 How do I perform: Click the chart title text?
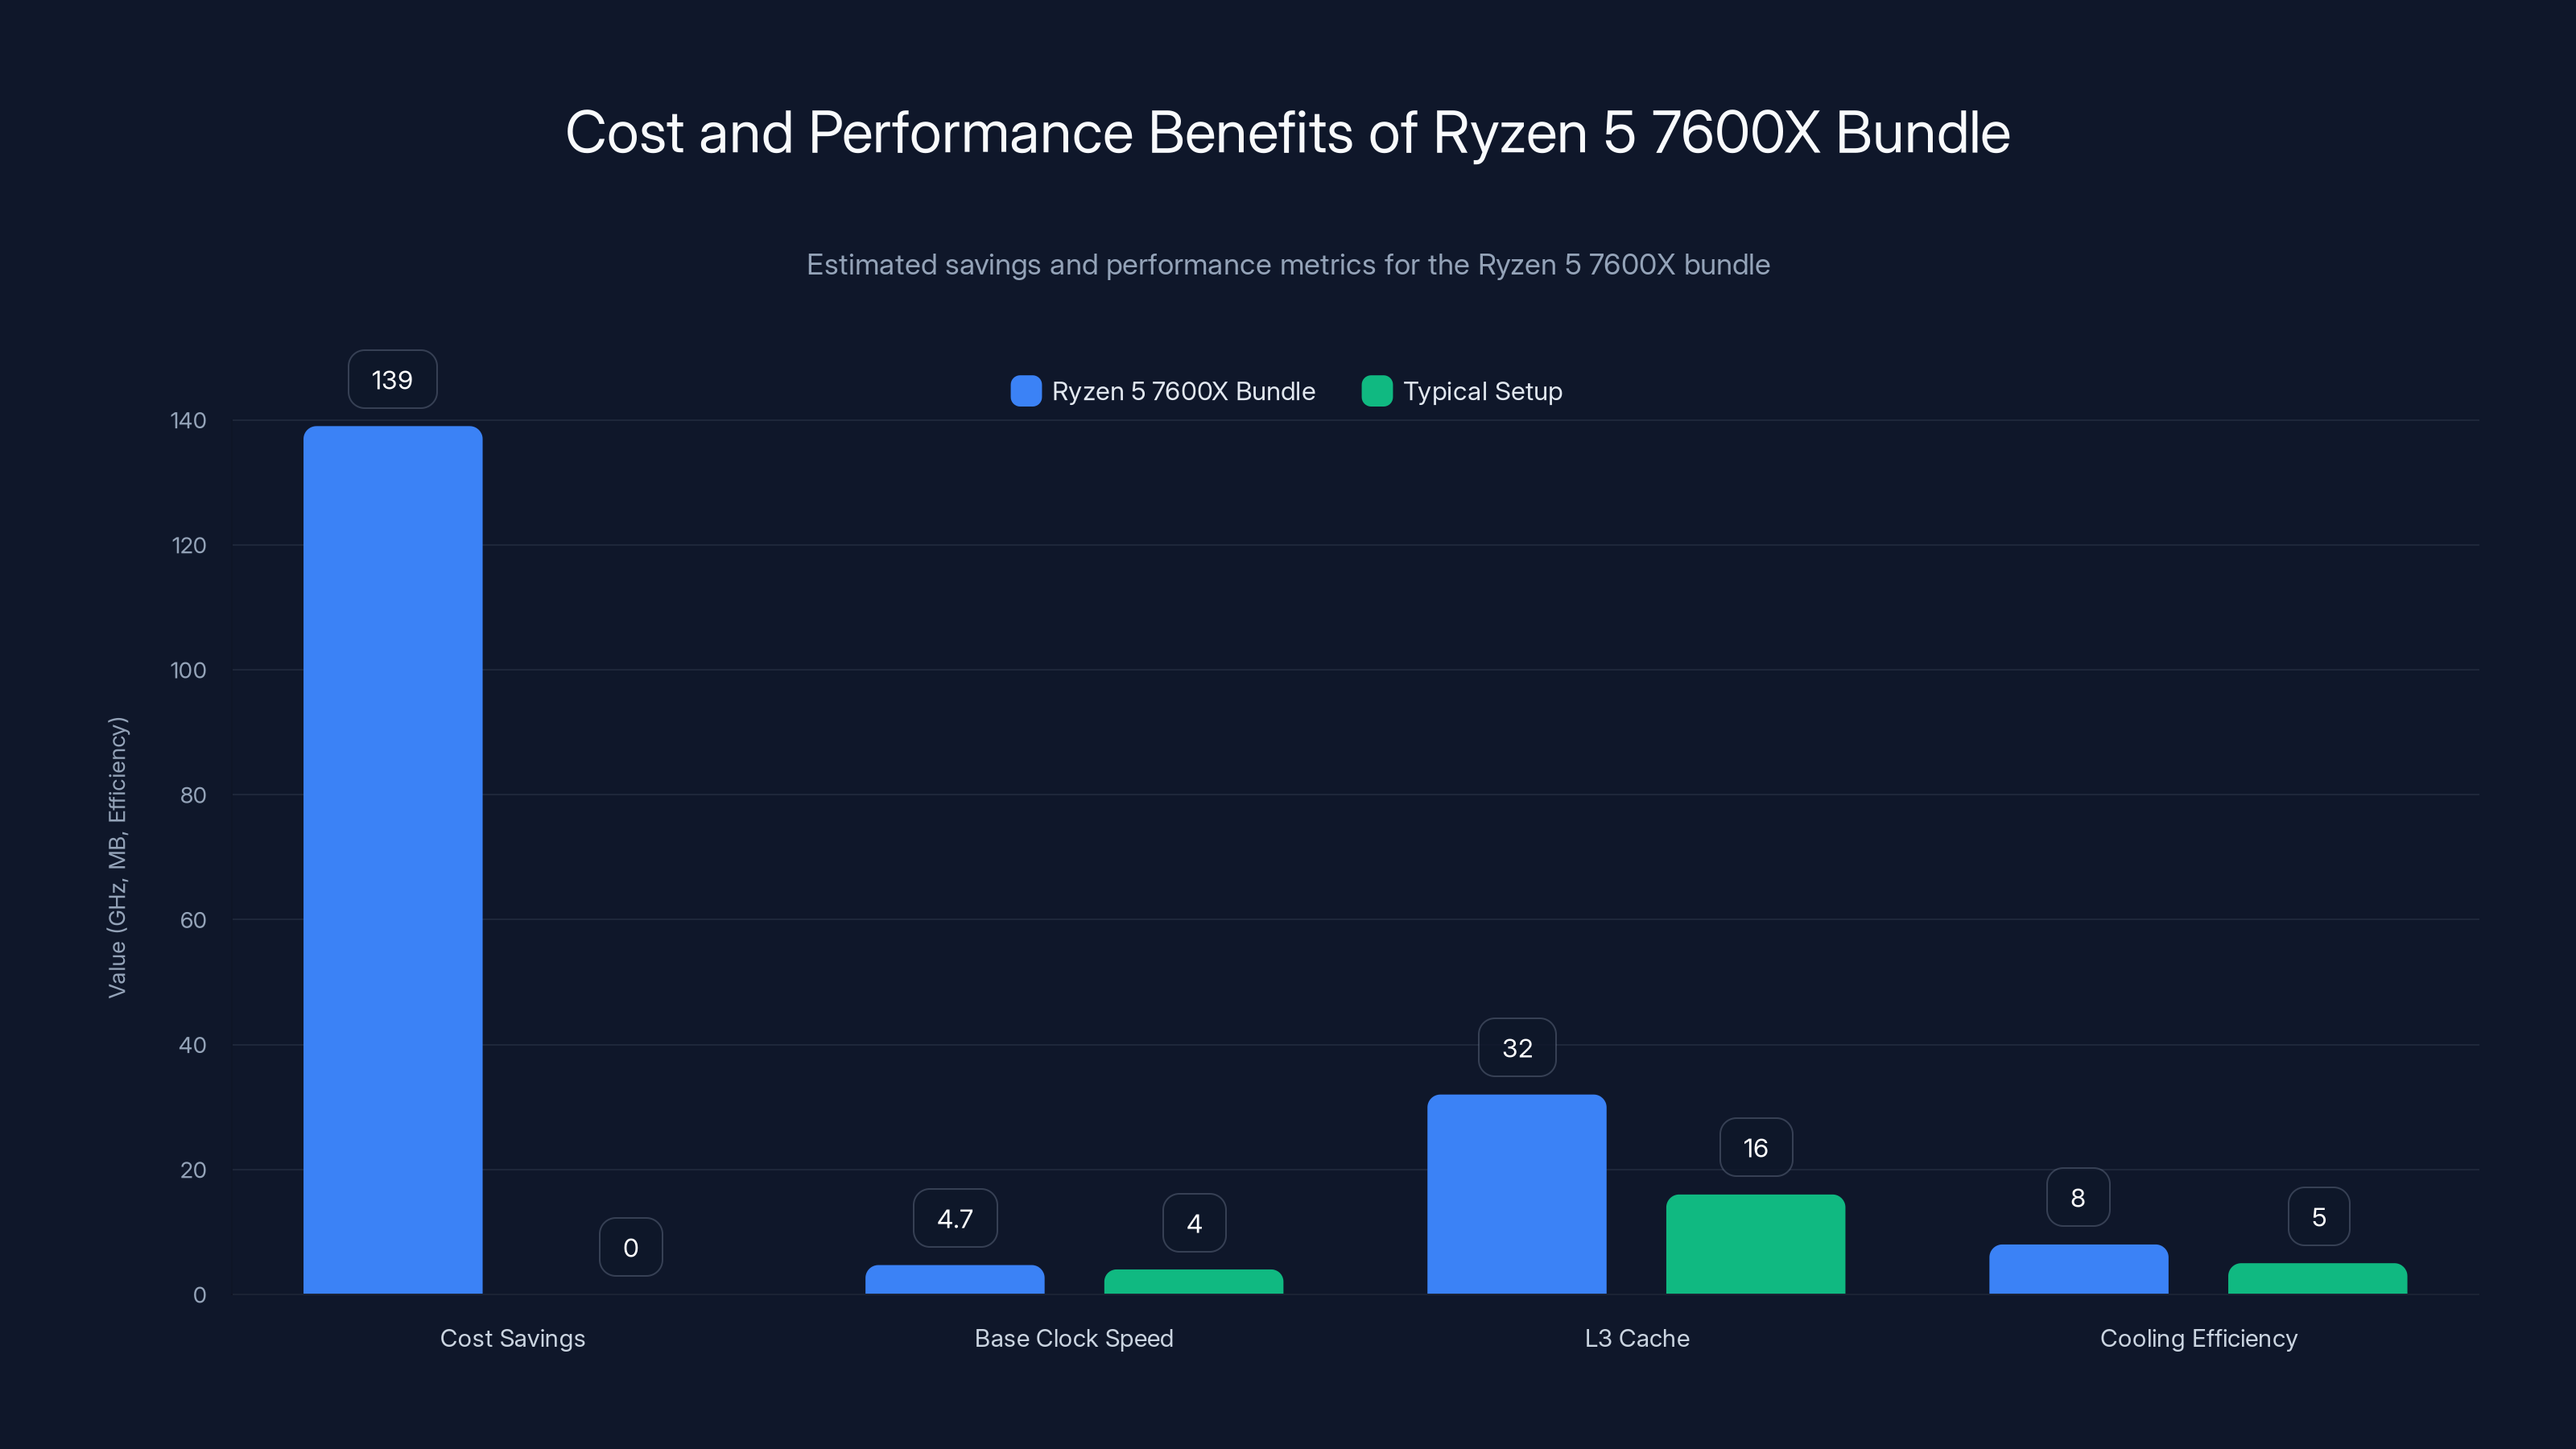tap(1288, 131)
